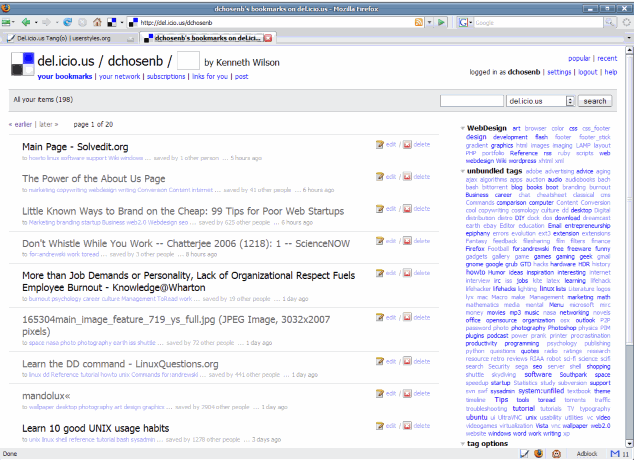The height and width of the screenshot is (460, 634).
Task: Close the dchosenb's bookmarks tab
Action: (x=268, y=38)
